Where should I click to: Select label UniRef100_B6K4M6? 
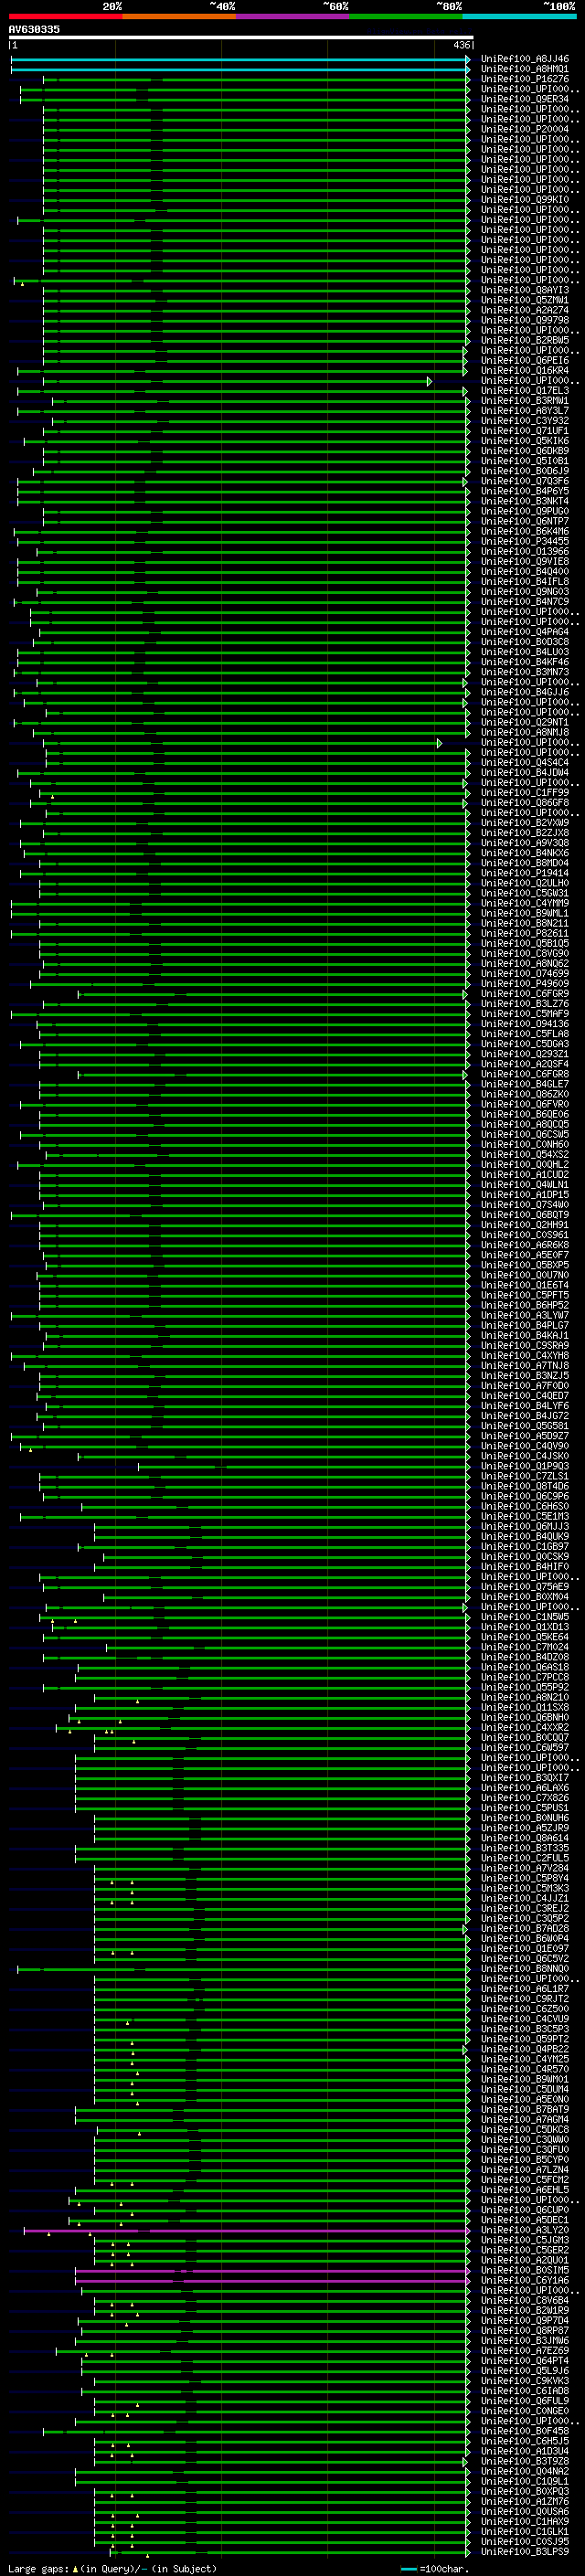point(525,532)
